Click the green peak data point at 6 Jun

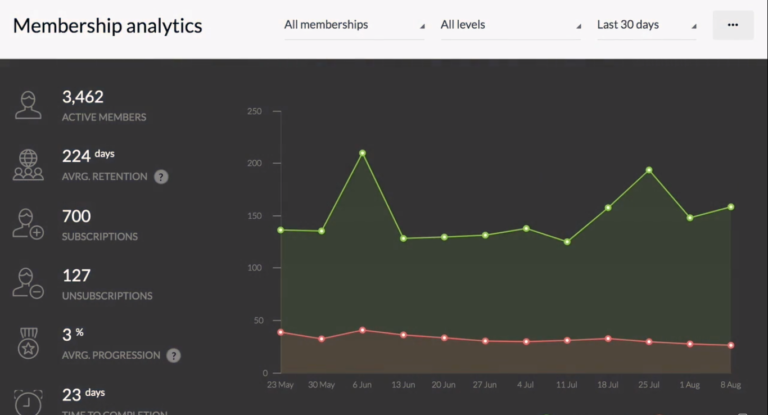362,153
